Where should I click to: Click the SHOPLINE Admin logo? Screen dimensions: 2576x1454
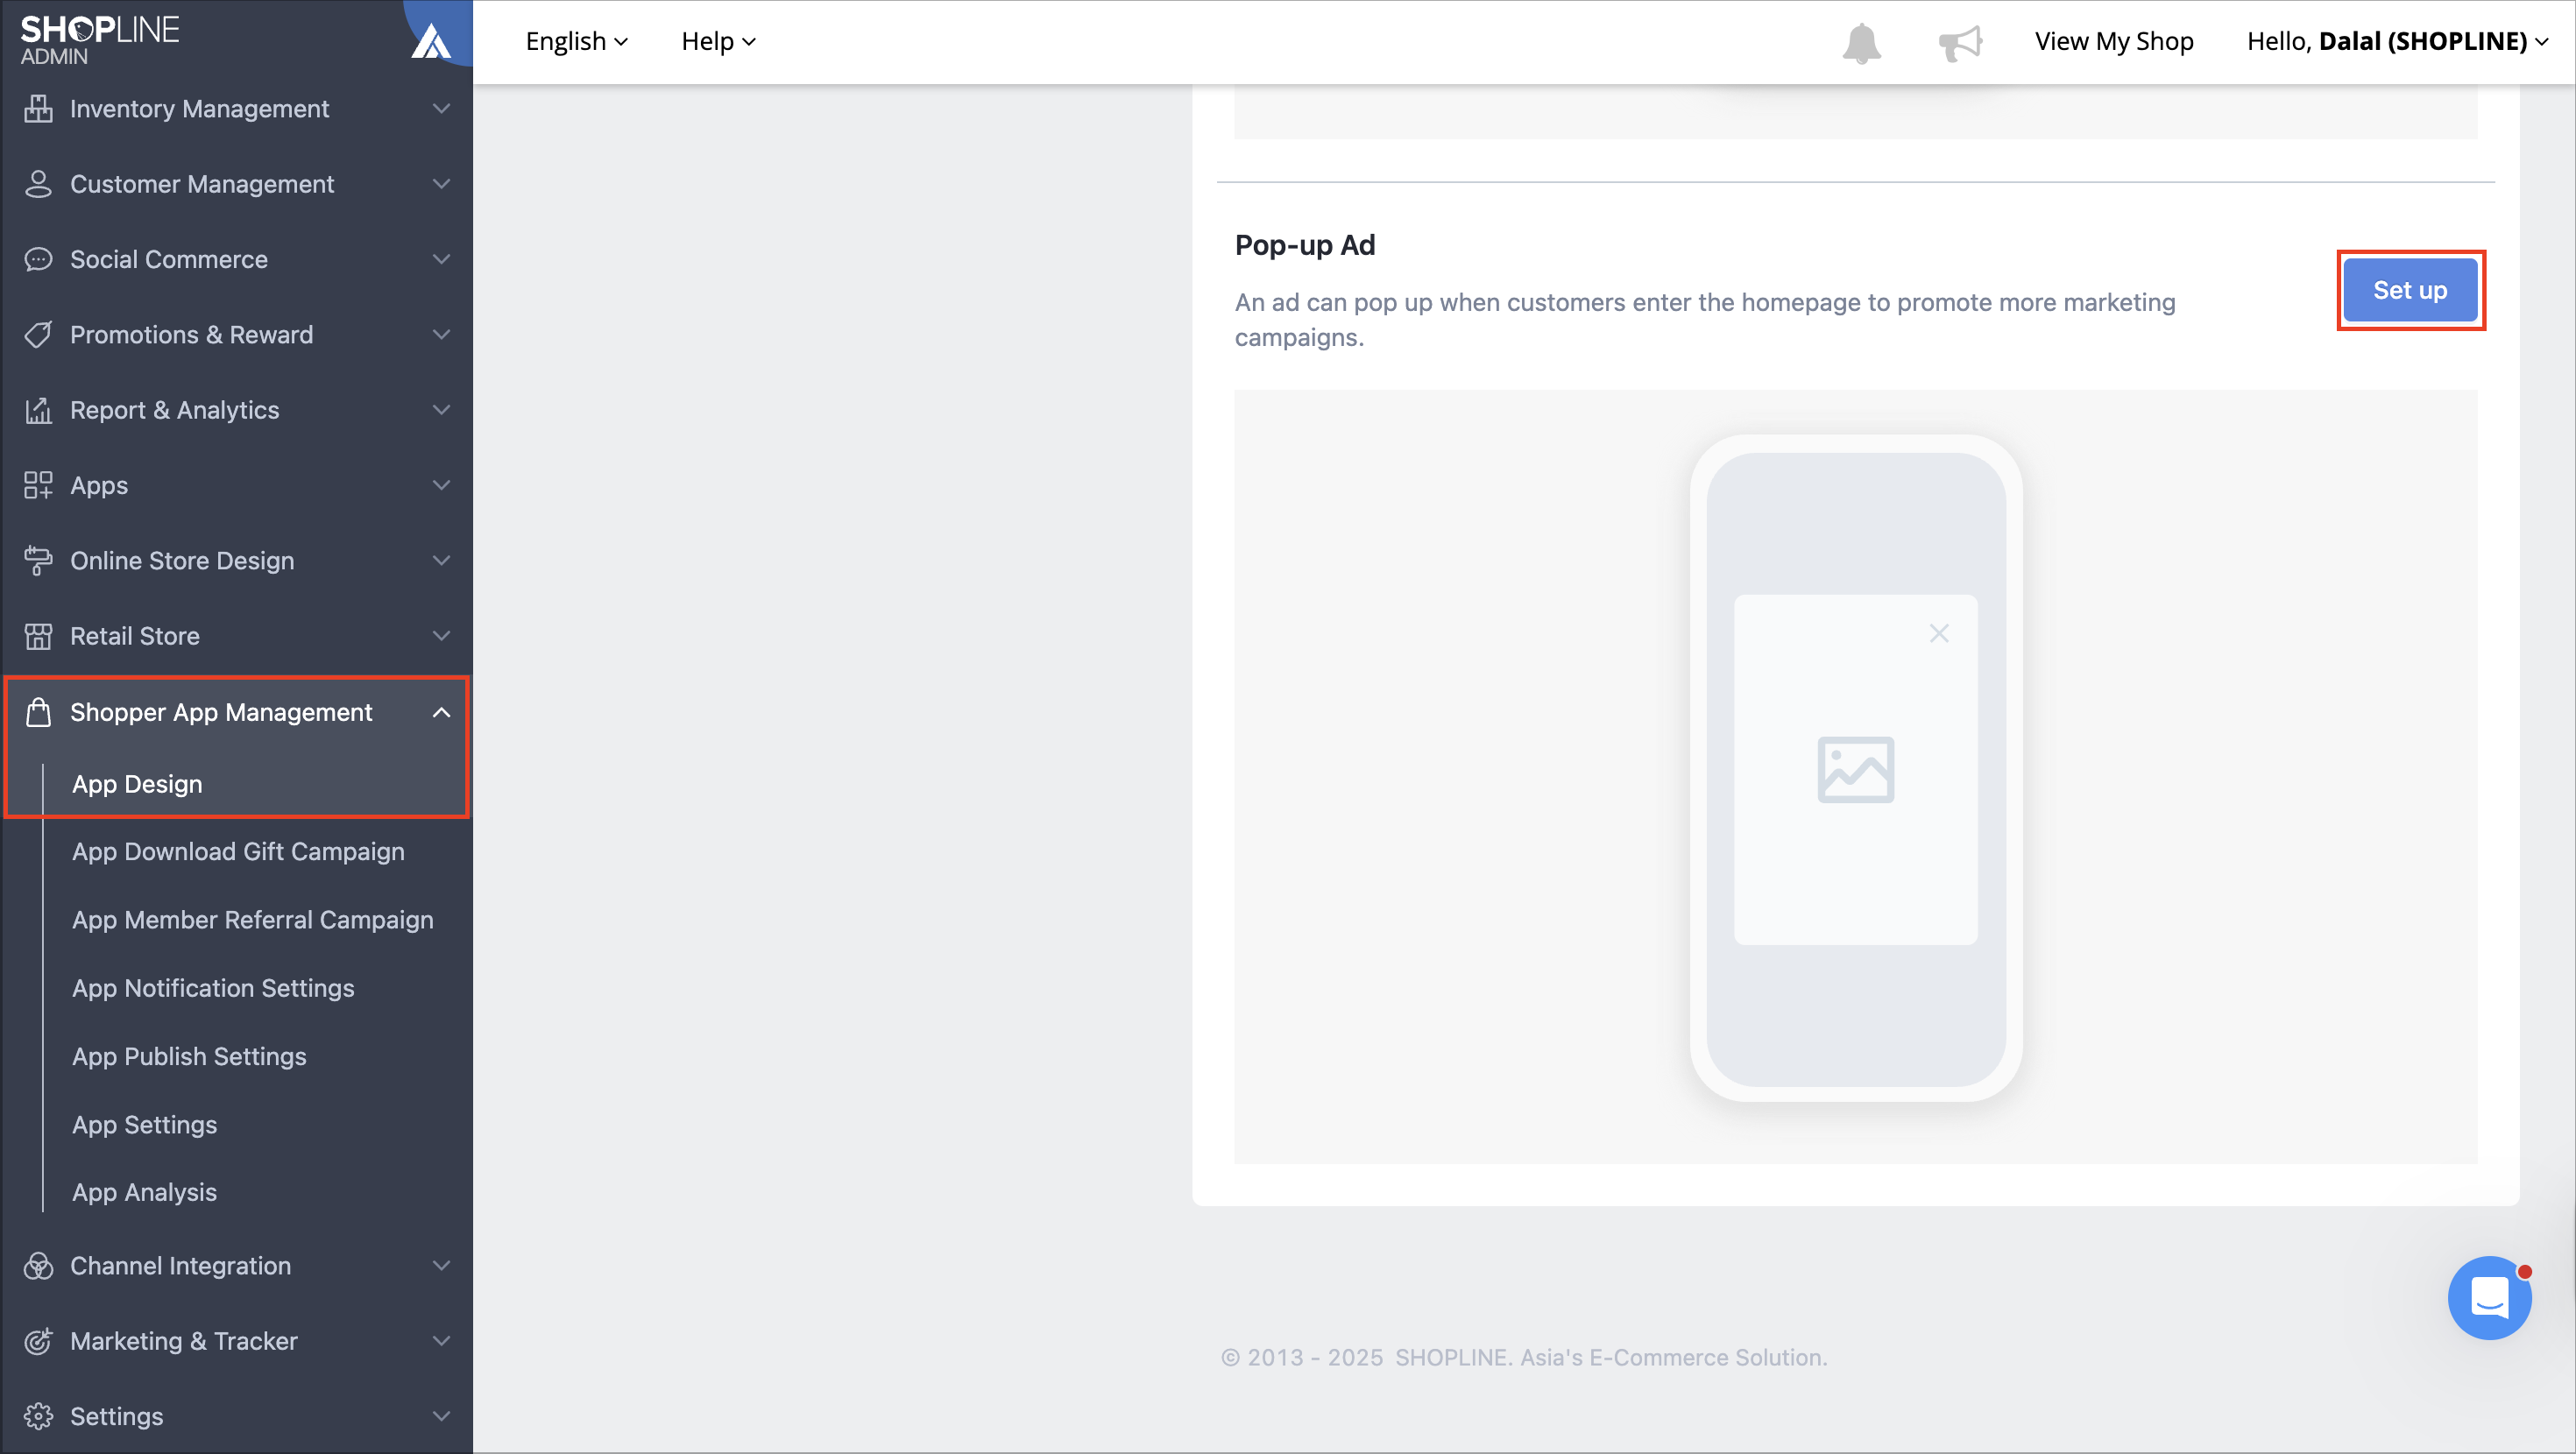pos(100,40)
